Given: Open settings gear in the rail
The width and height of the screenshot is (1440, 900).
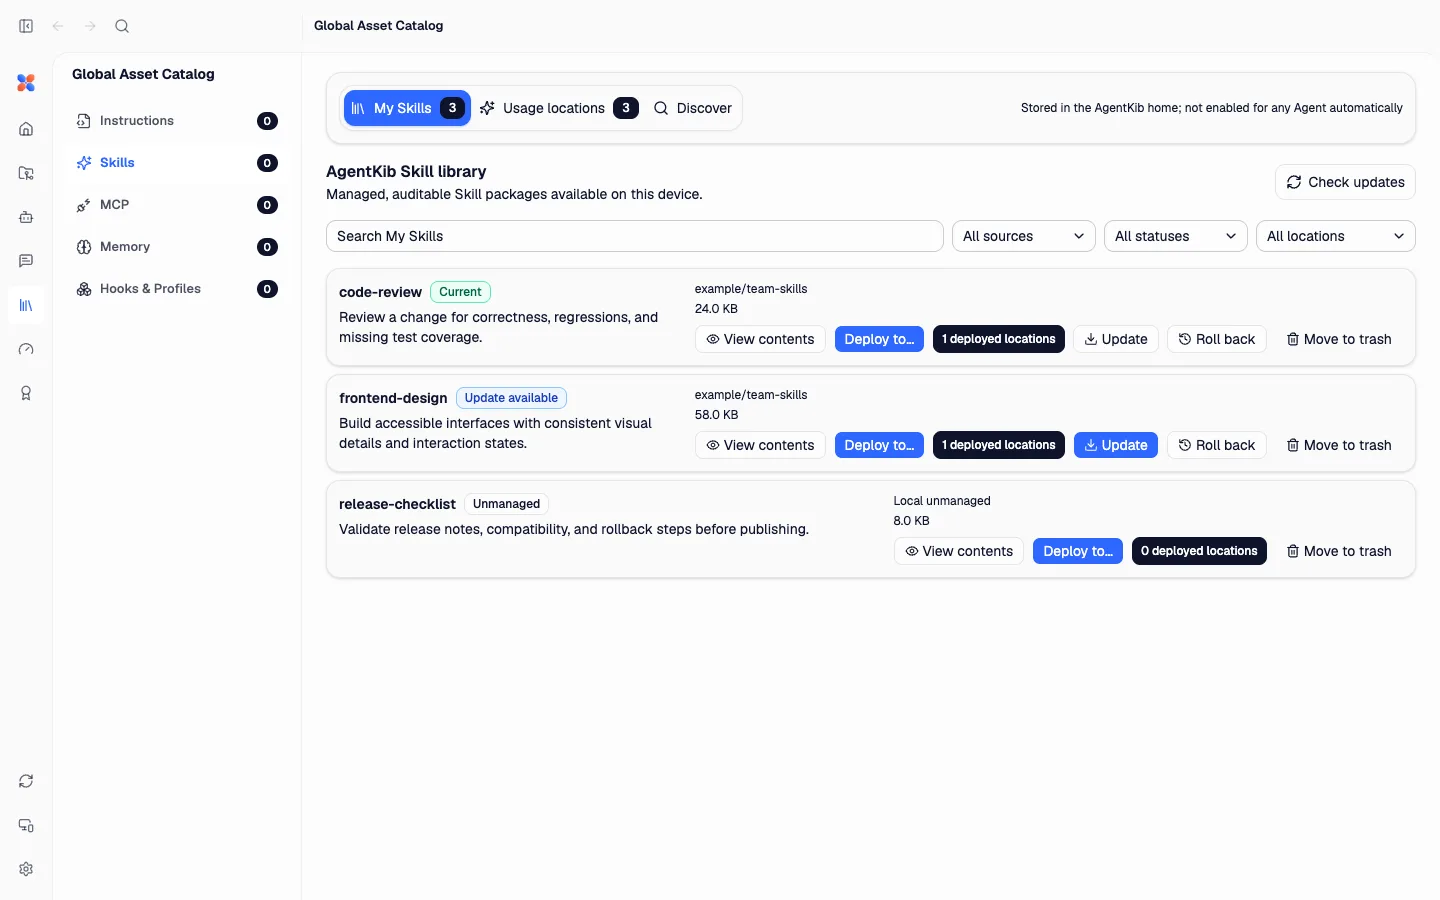Looking at the screenshot, I should coord(26,869).
